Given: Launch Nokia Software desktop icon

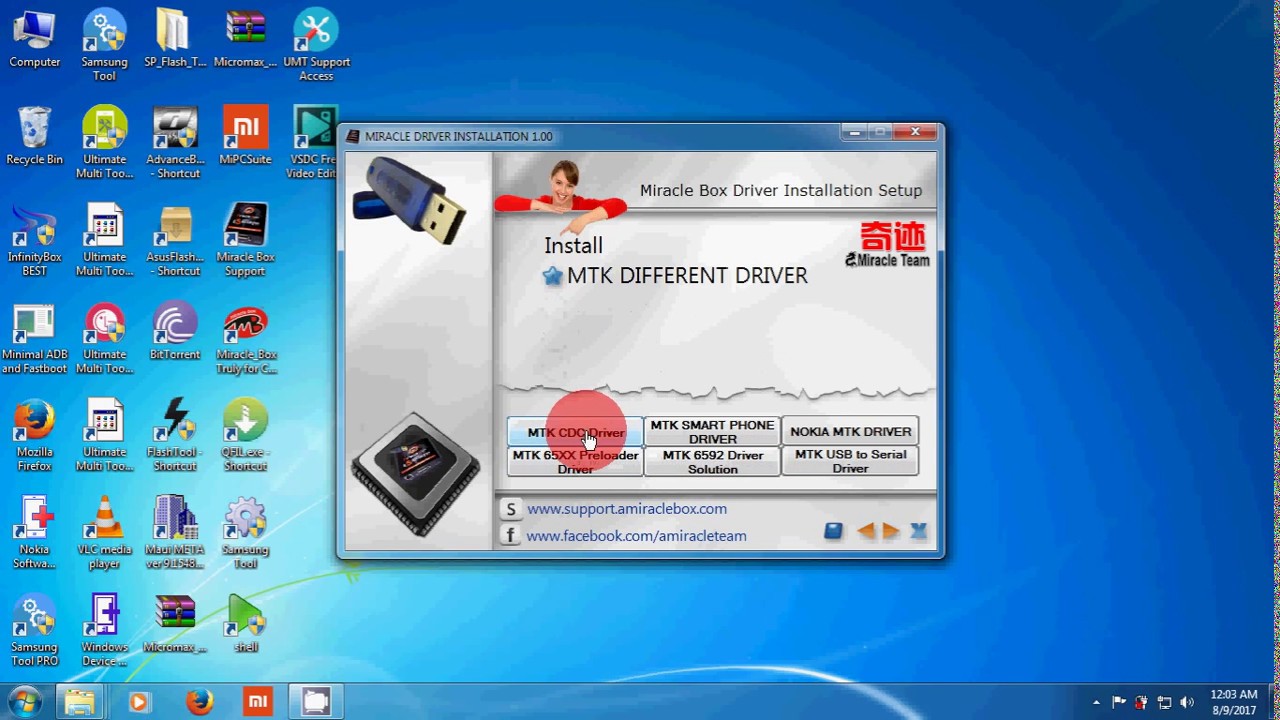Looking at the screenshot, I should click(x=35, y=533).
